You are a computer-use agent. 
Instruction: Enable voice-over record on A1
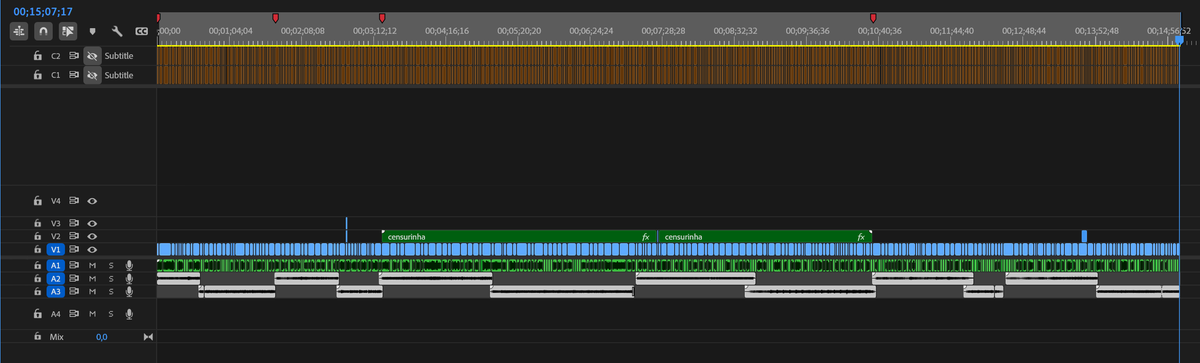[128, 265]
